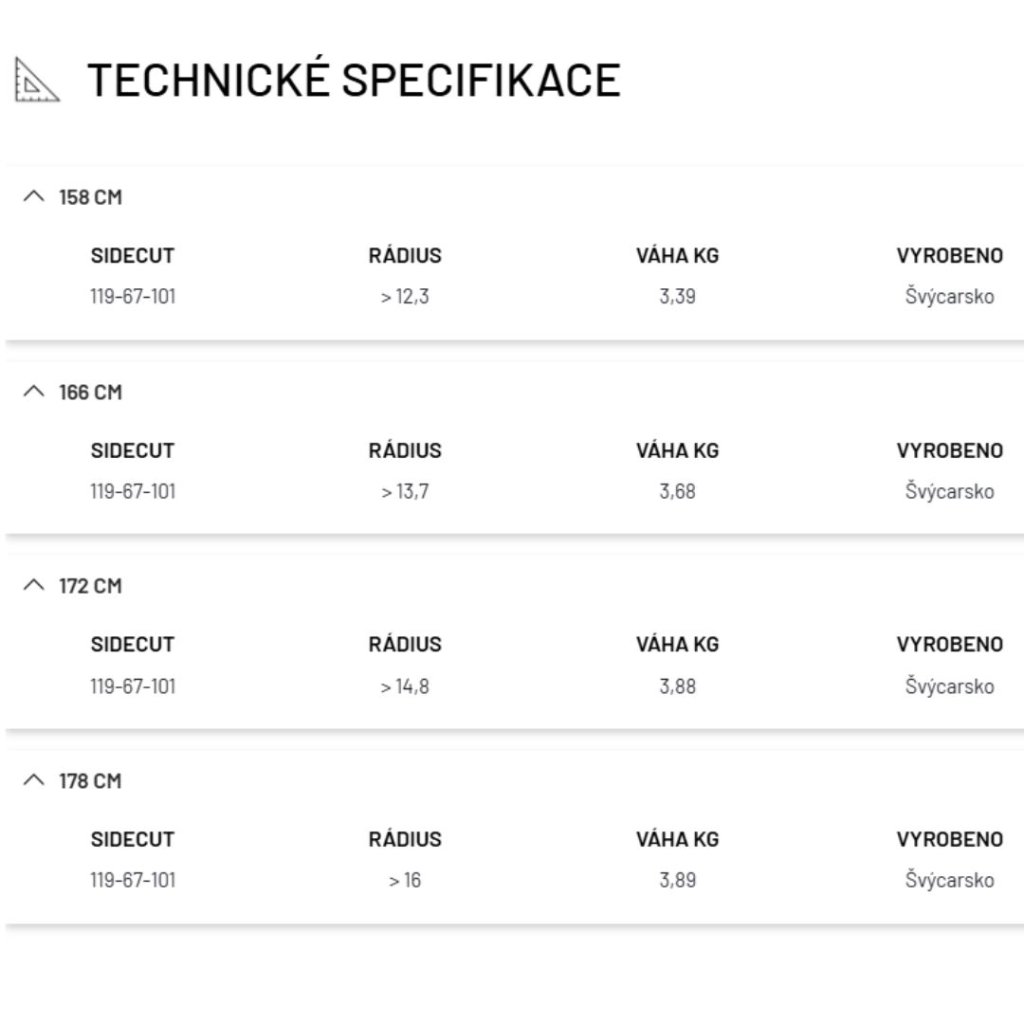Click the 158 CM section title
1024x1024 pixels.
click(90, 197)
